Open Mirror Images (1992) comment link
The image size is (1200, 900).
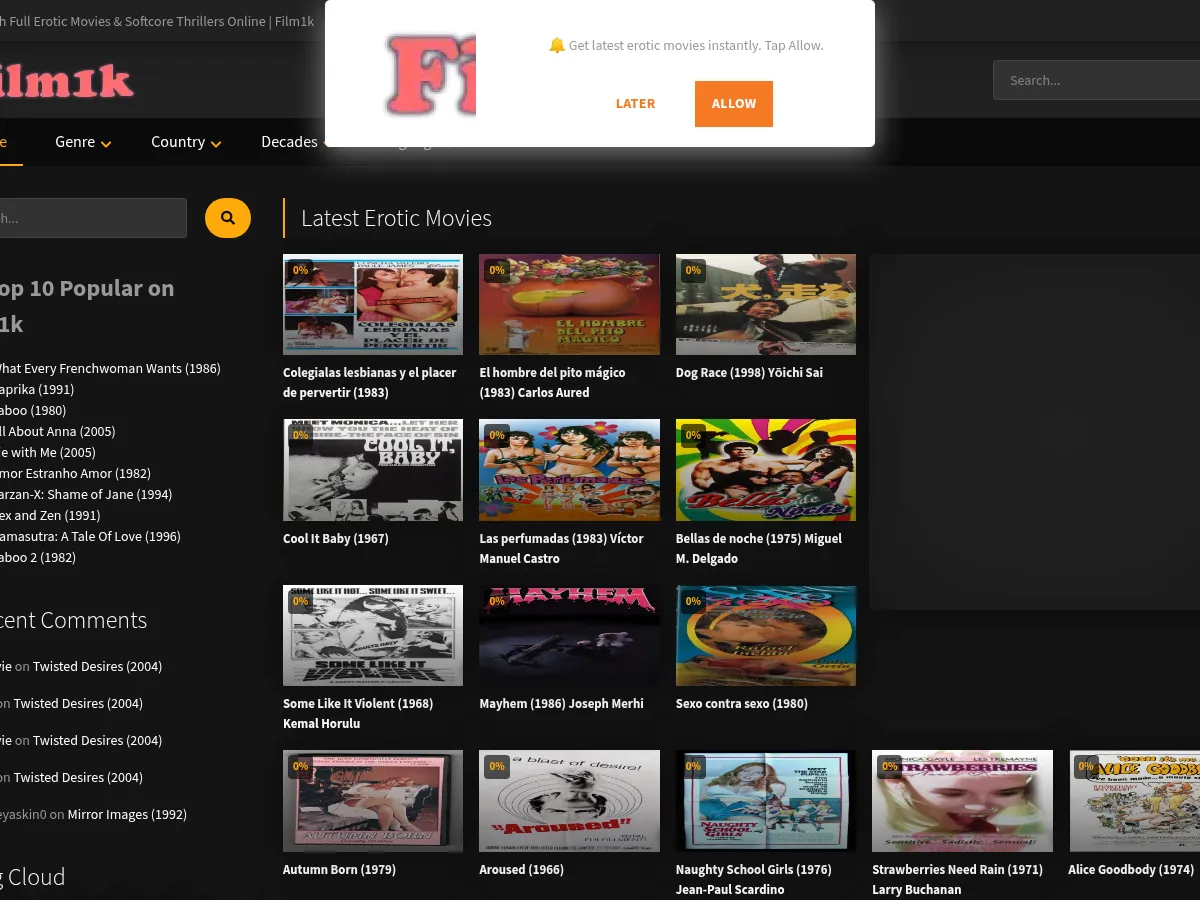click(127, 815)
